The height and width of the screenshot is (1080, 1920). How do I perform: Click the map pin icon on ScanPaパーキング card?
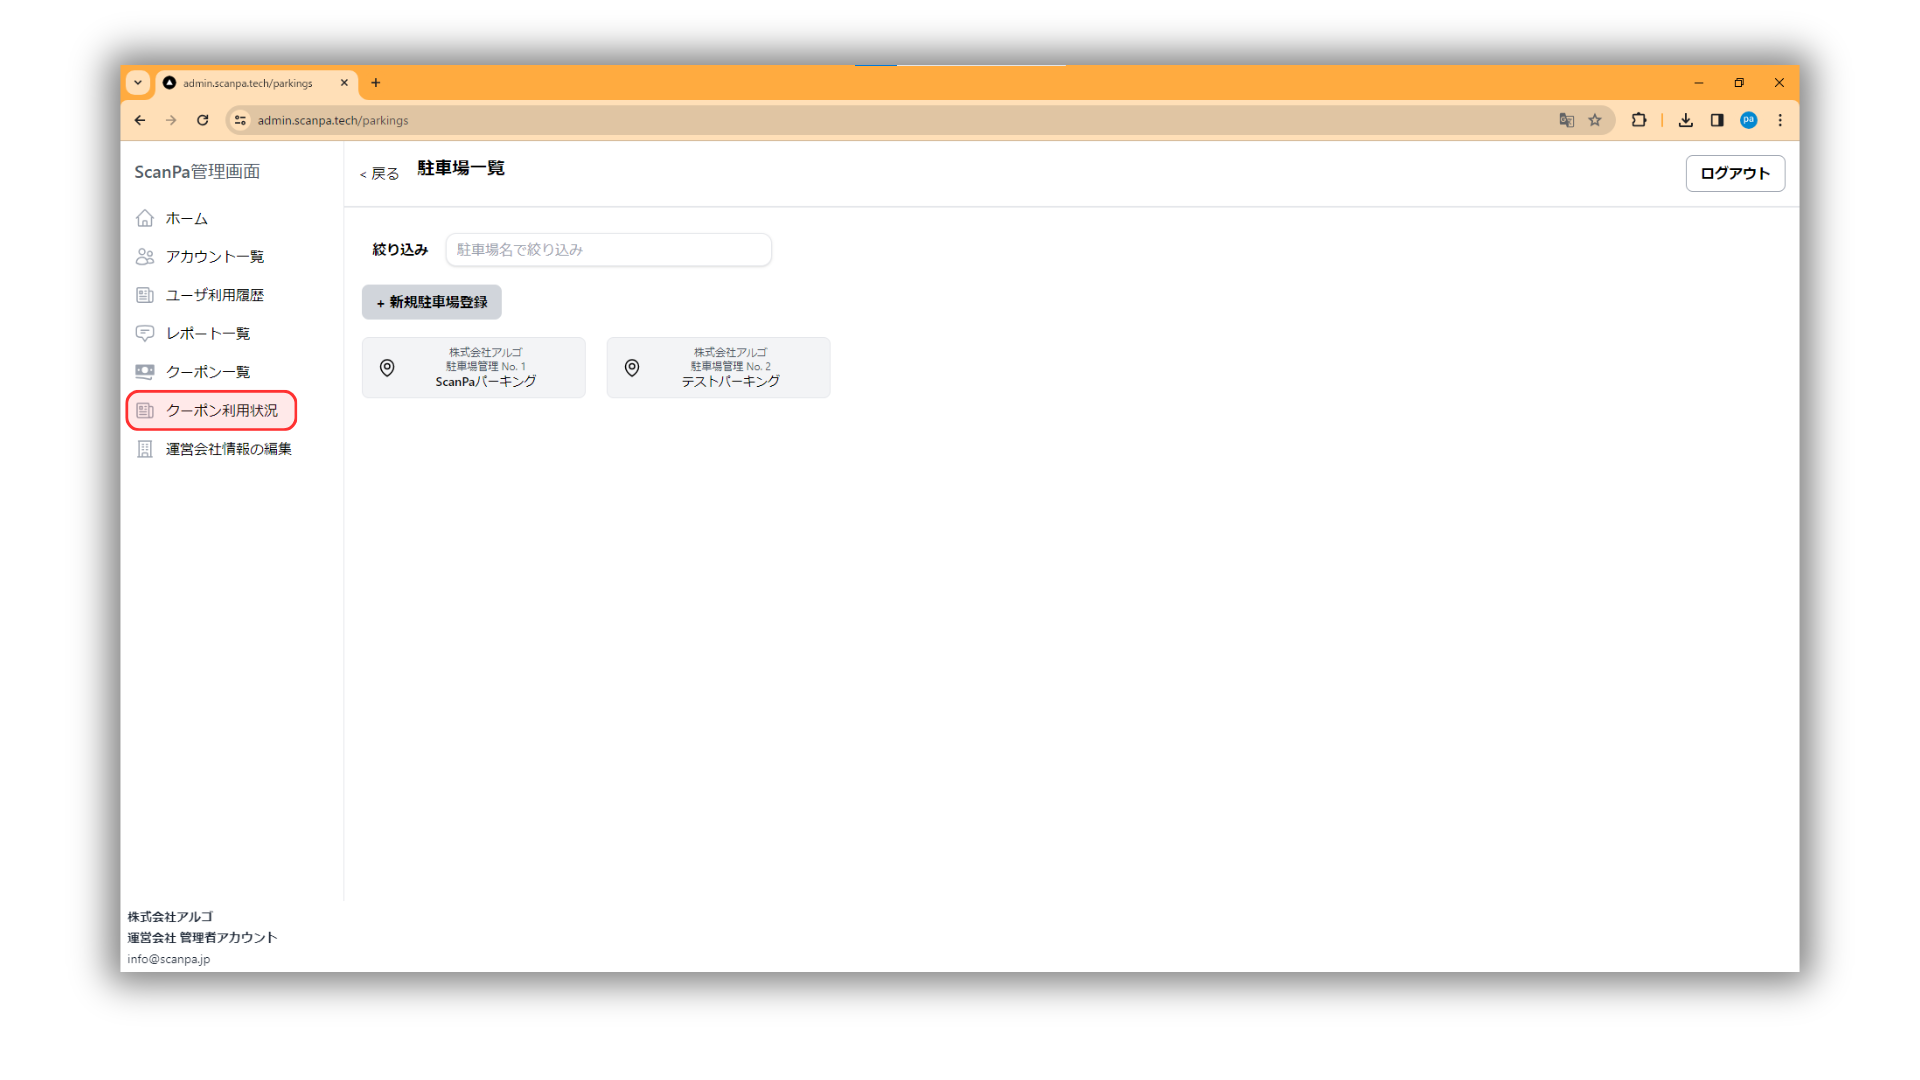387,368
